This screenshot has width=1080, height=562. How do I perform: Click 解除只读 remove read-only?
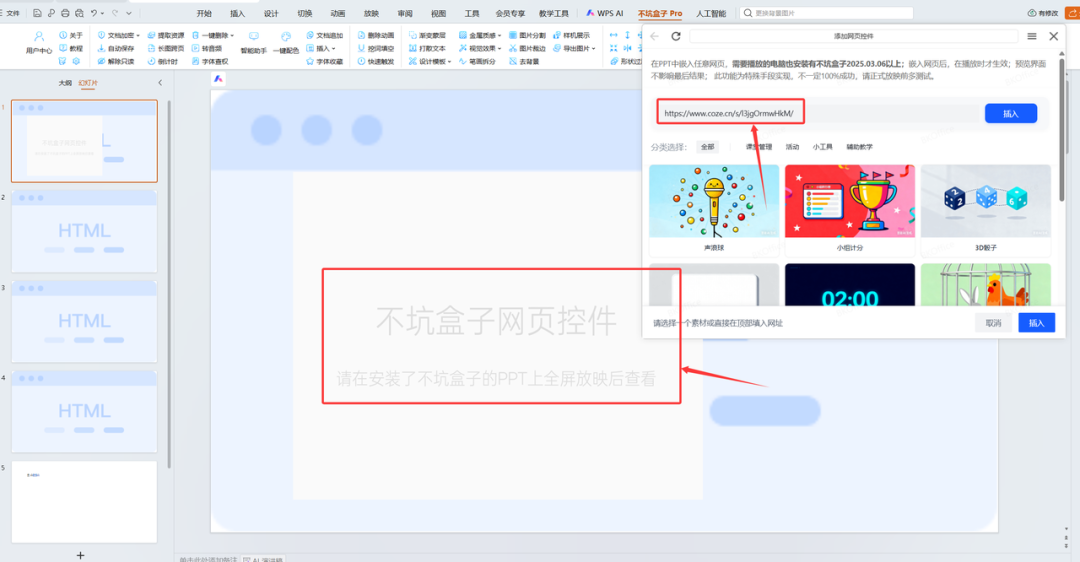tap(116, 61)
